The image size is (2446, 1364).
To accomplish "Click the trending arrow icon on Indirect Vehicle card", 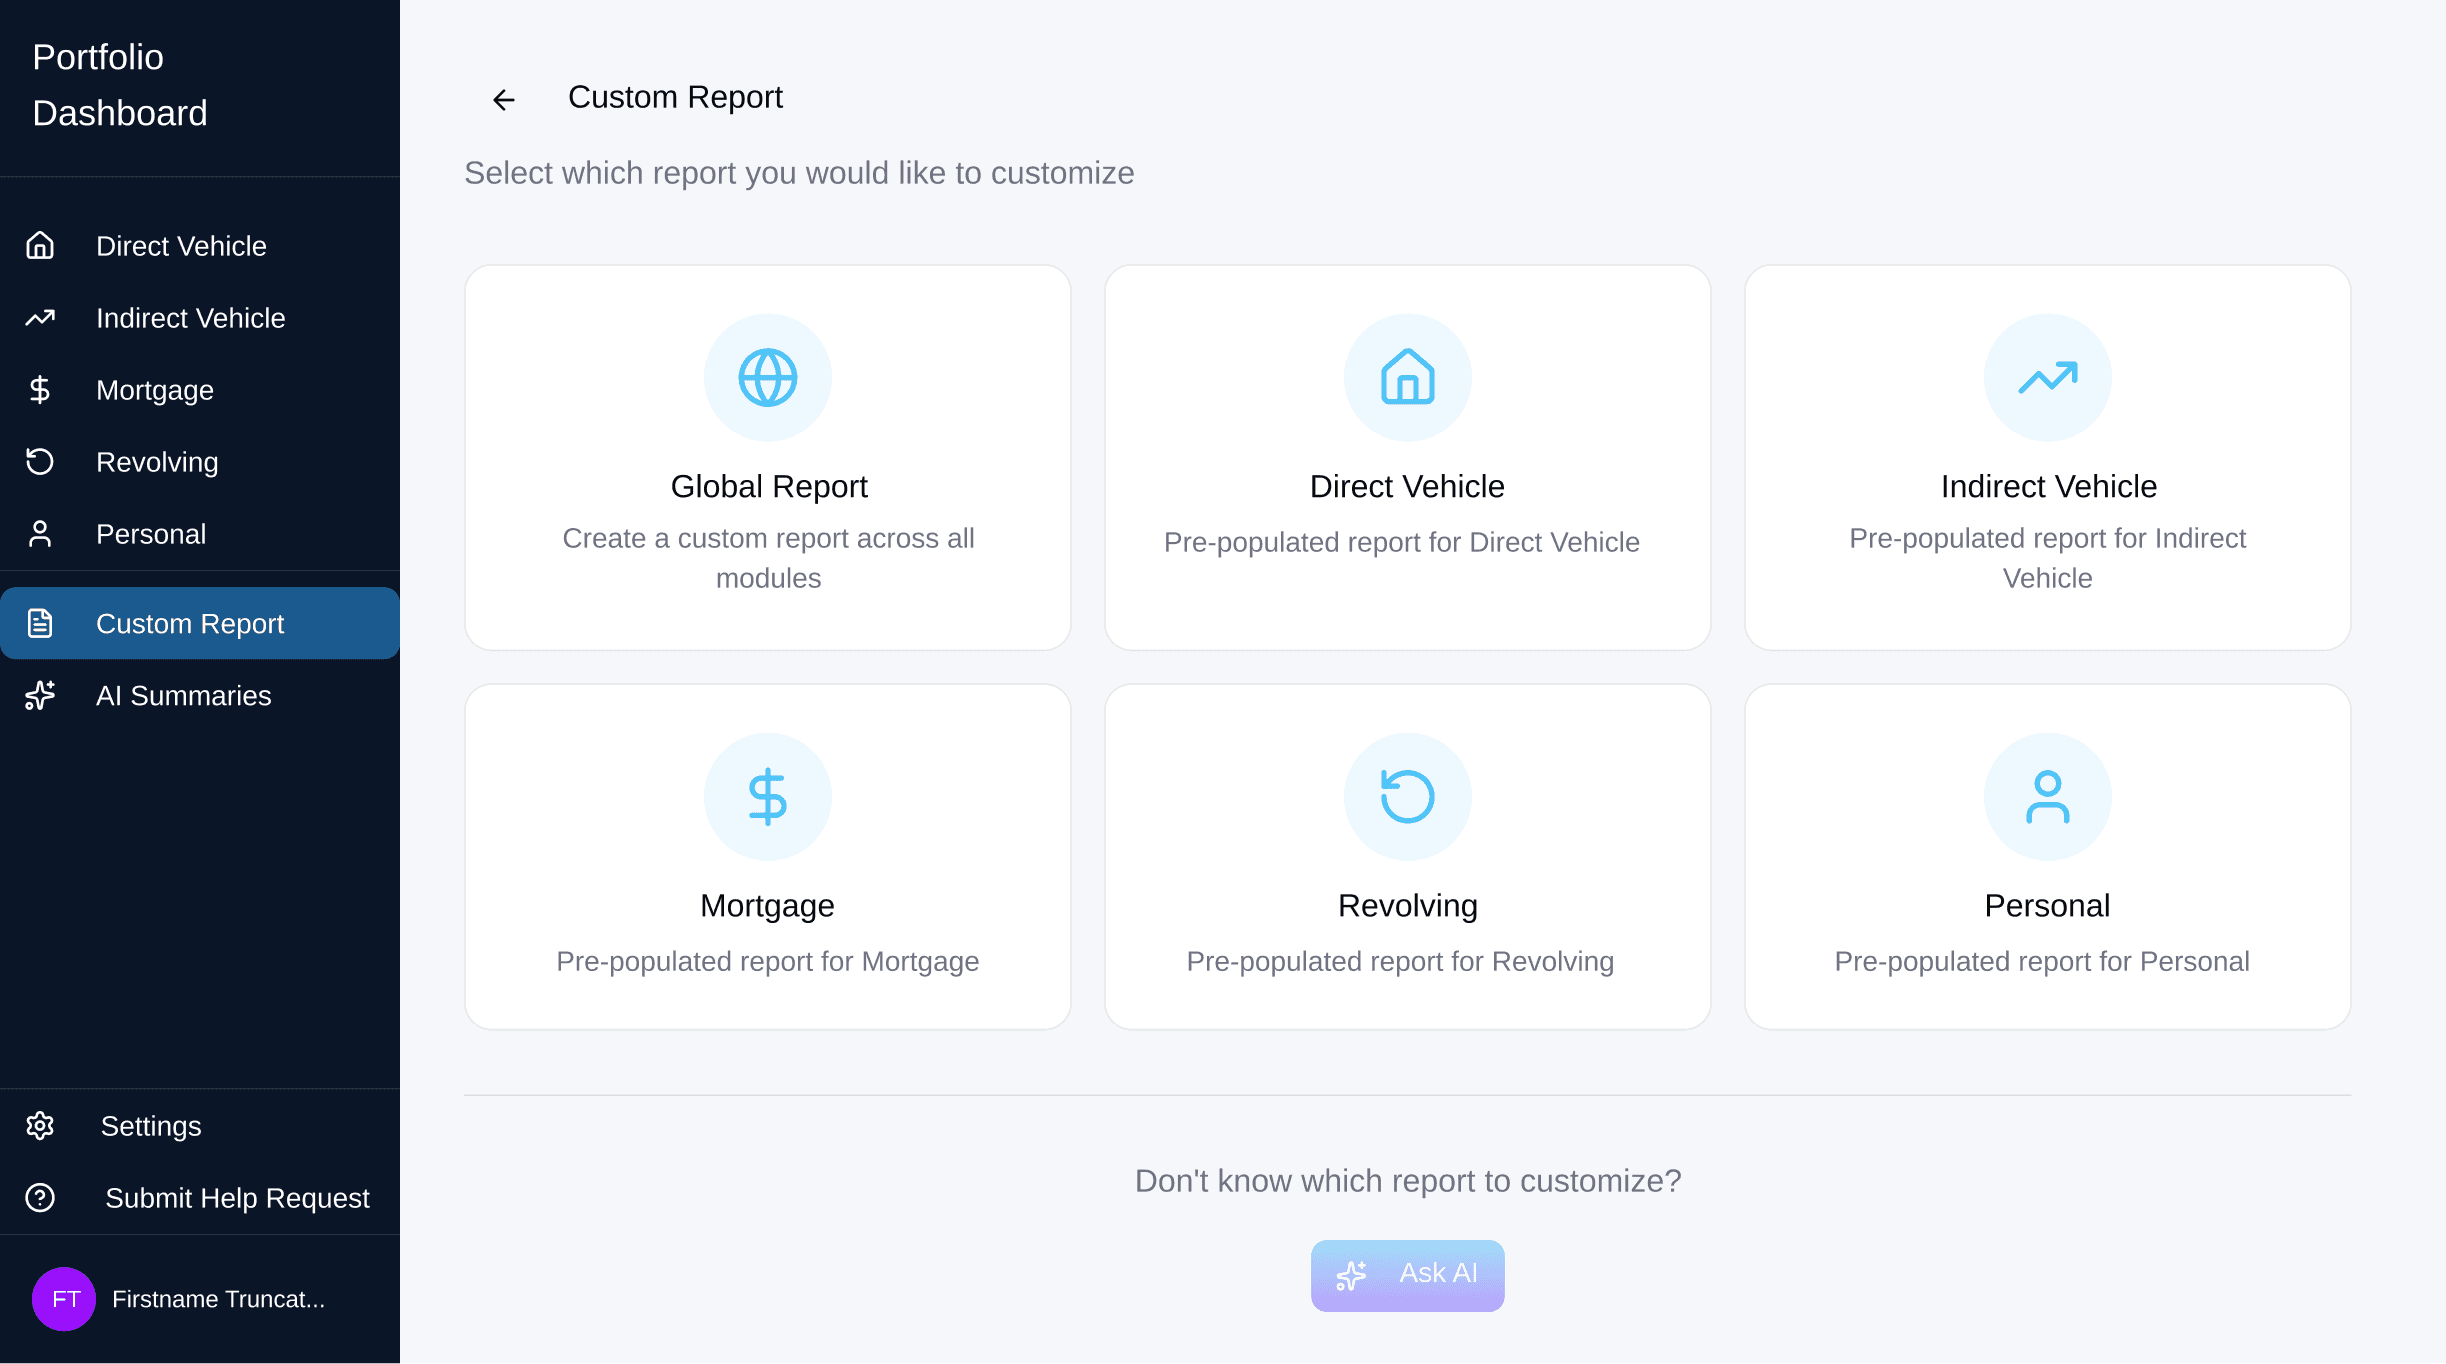I will coord(2047,378).
